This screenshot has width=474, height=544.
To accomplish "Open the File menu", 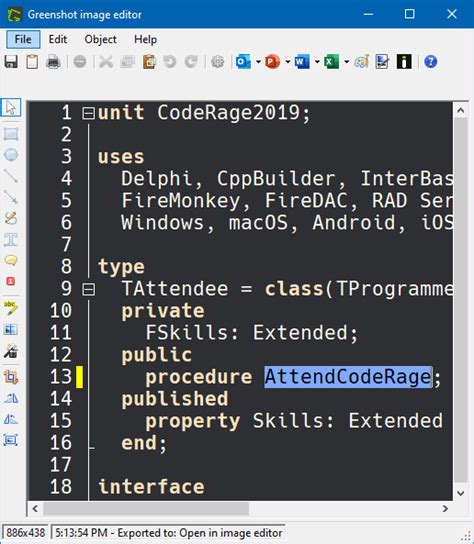I will click(23, 39).
